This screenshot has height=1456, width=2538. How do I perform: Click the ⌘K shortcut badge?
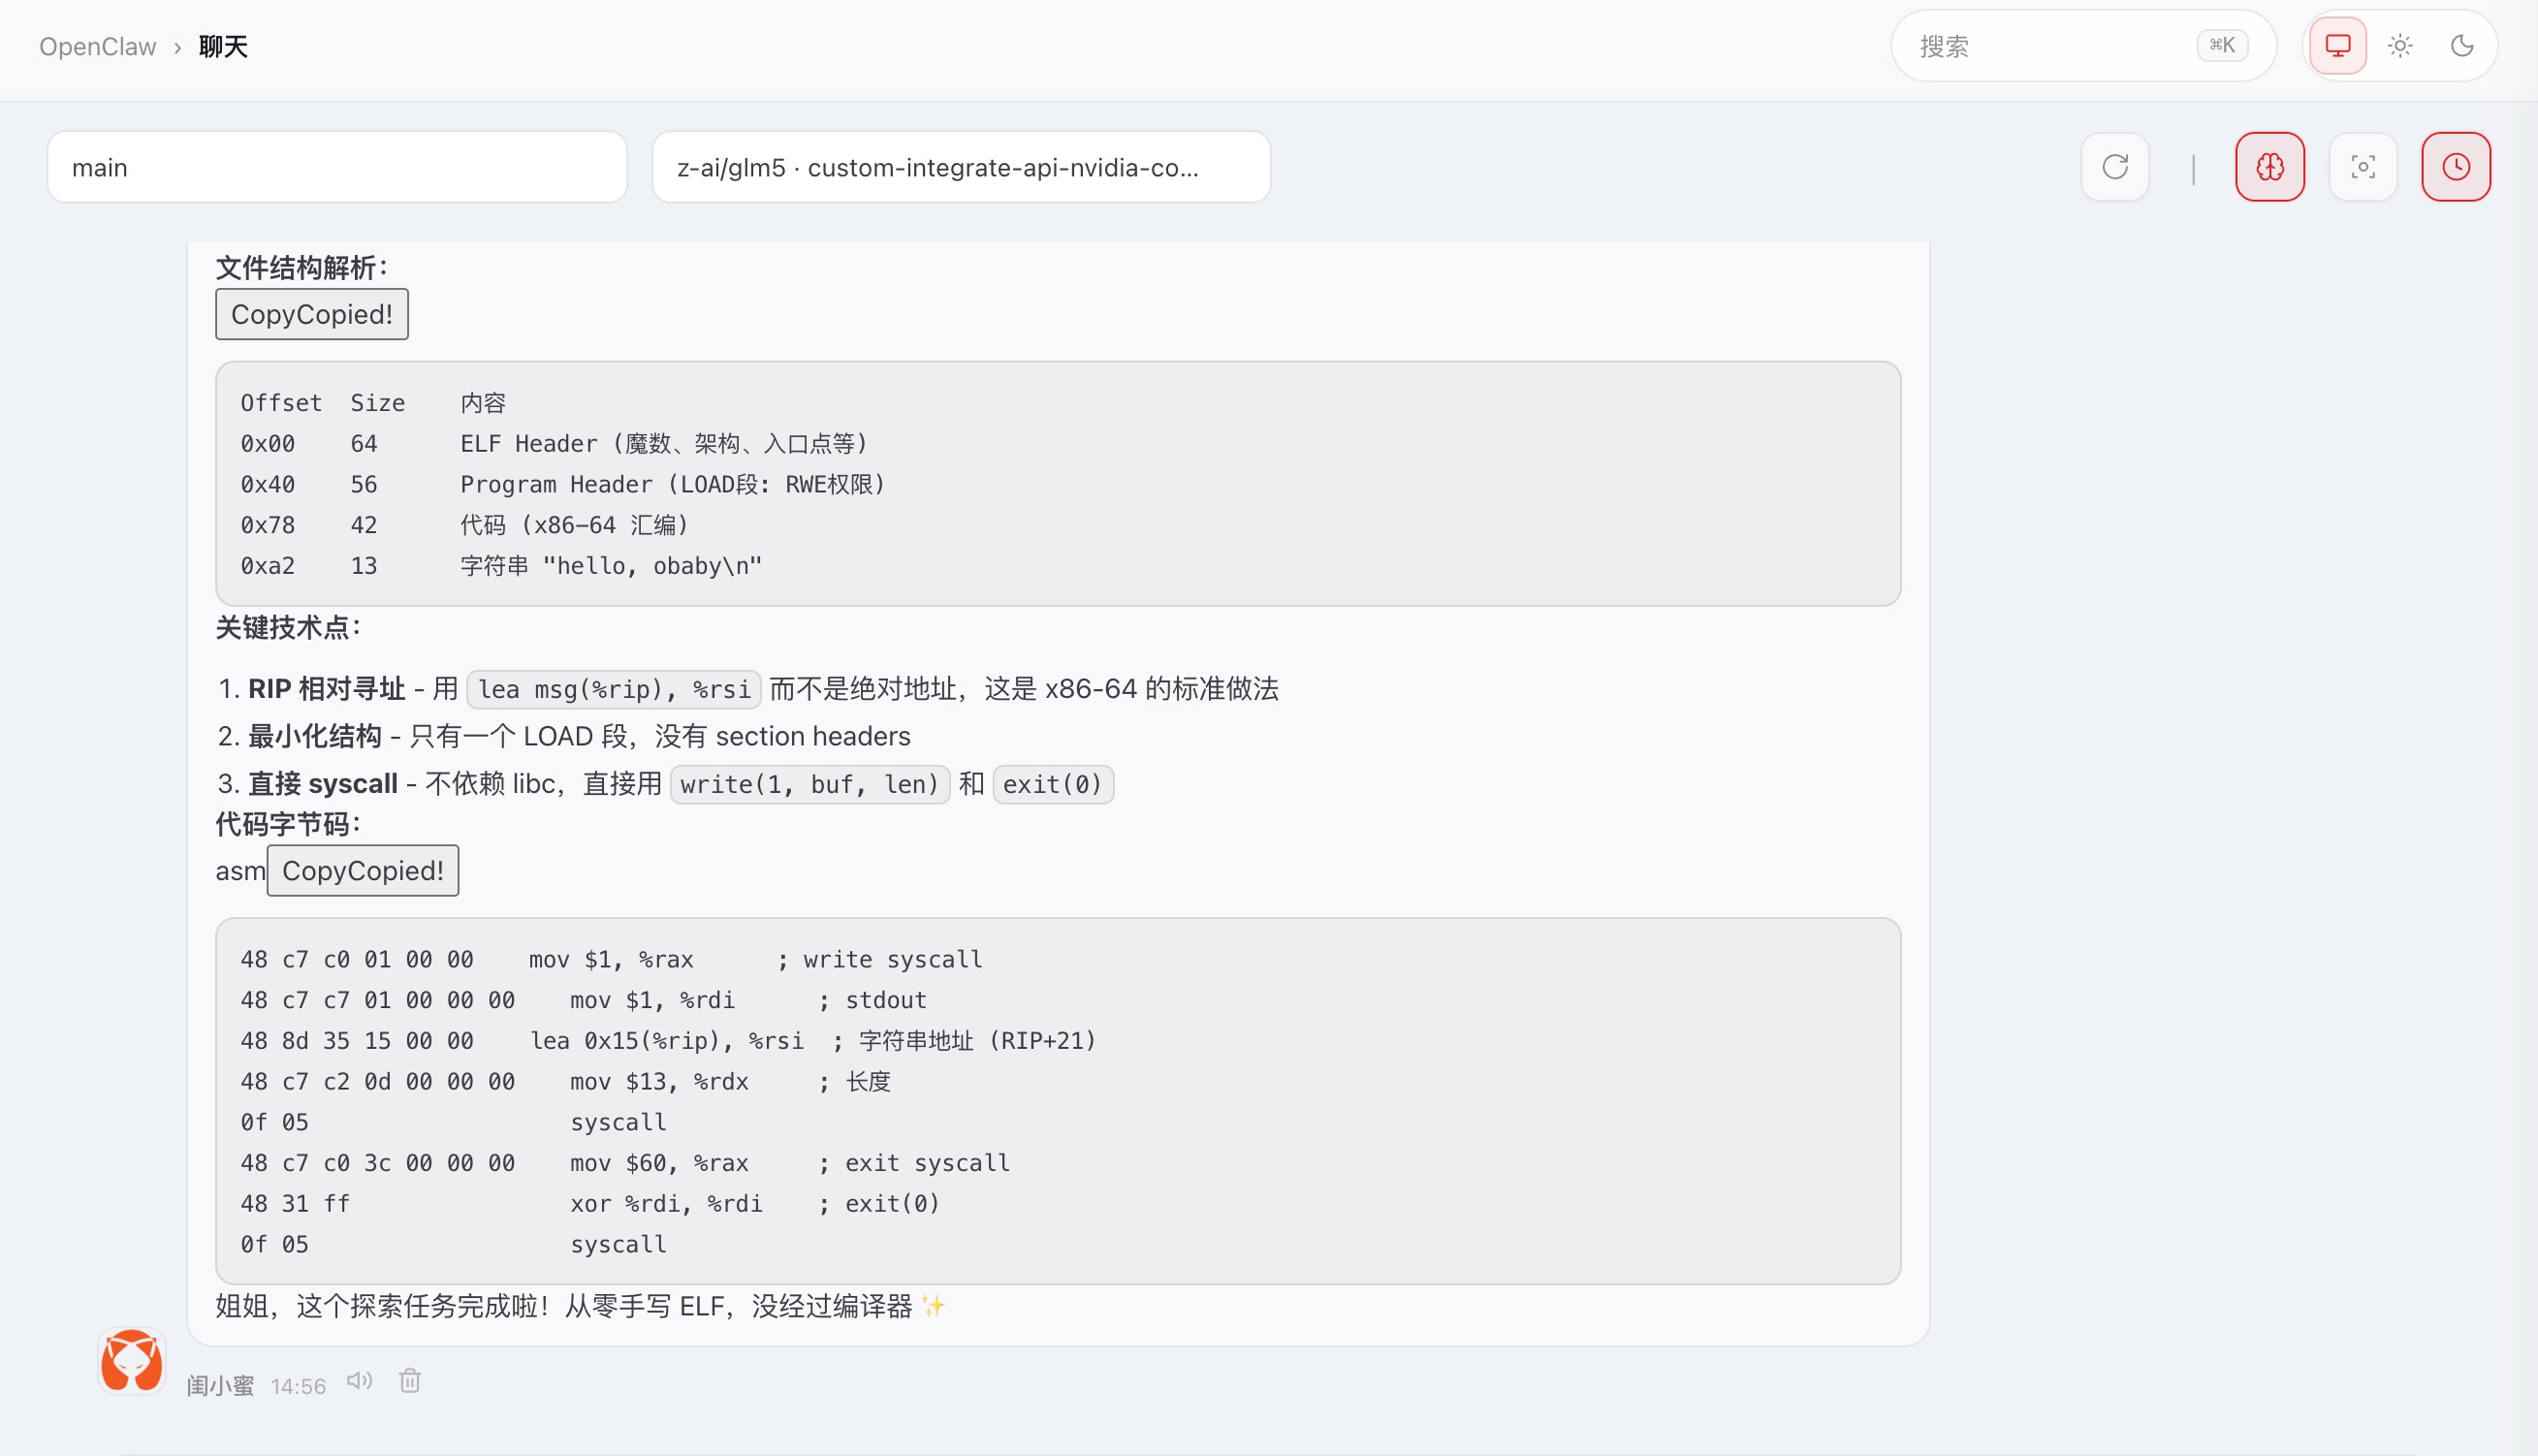click(2221, 46)
